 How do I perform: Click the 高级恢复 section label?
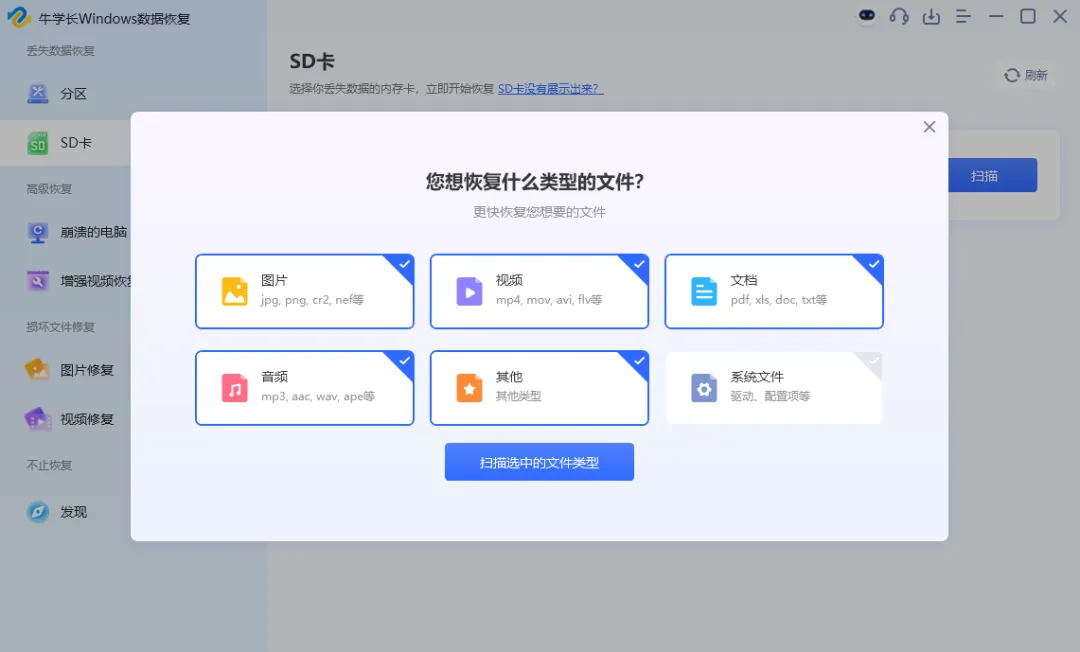tap(49, 189)
